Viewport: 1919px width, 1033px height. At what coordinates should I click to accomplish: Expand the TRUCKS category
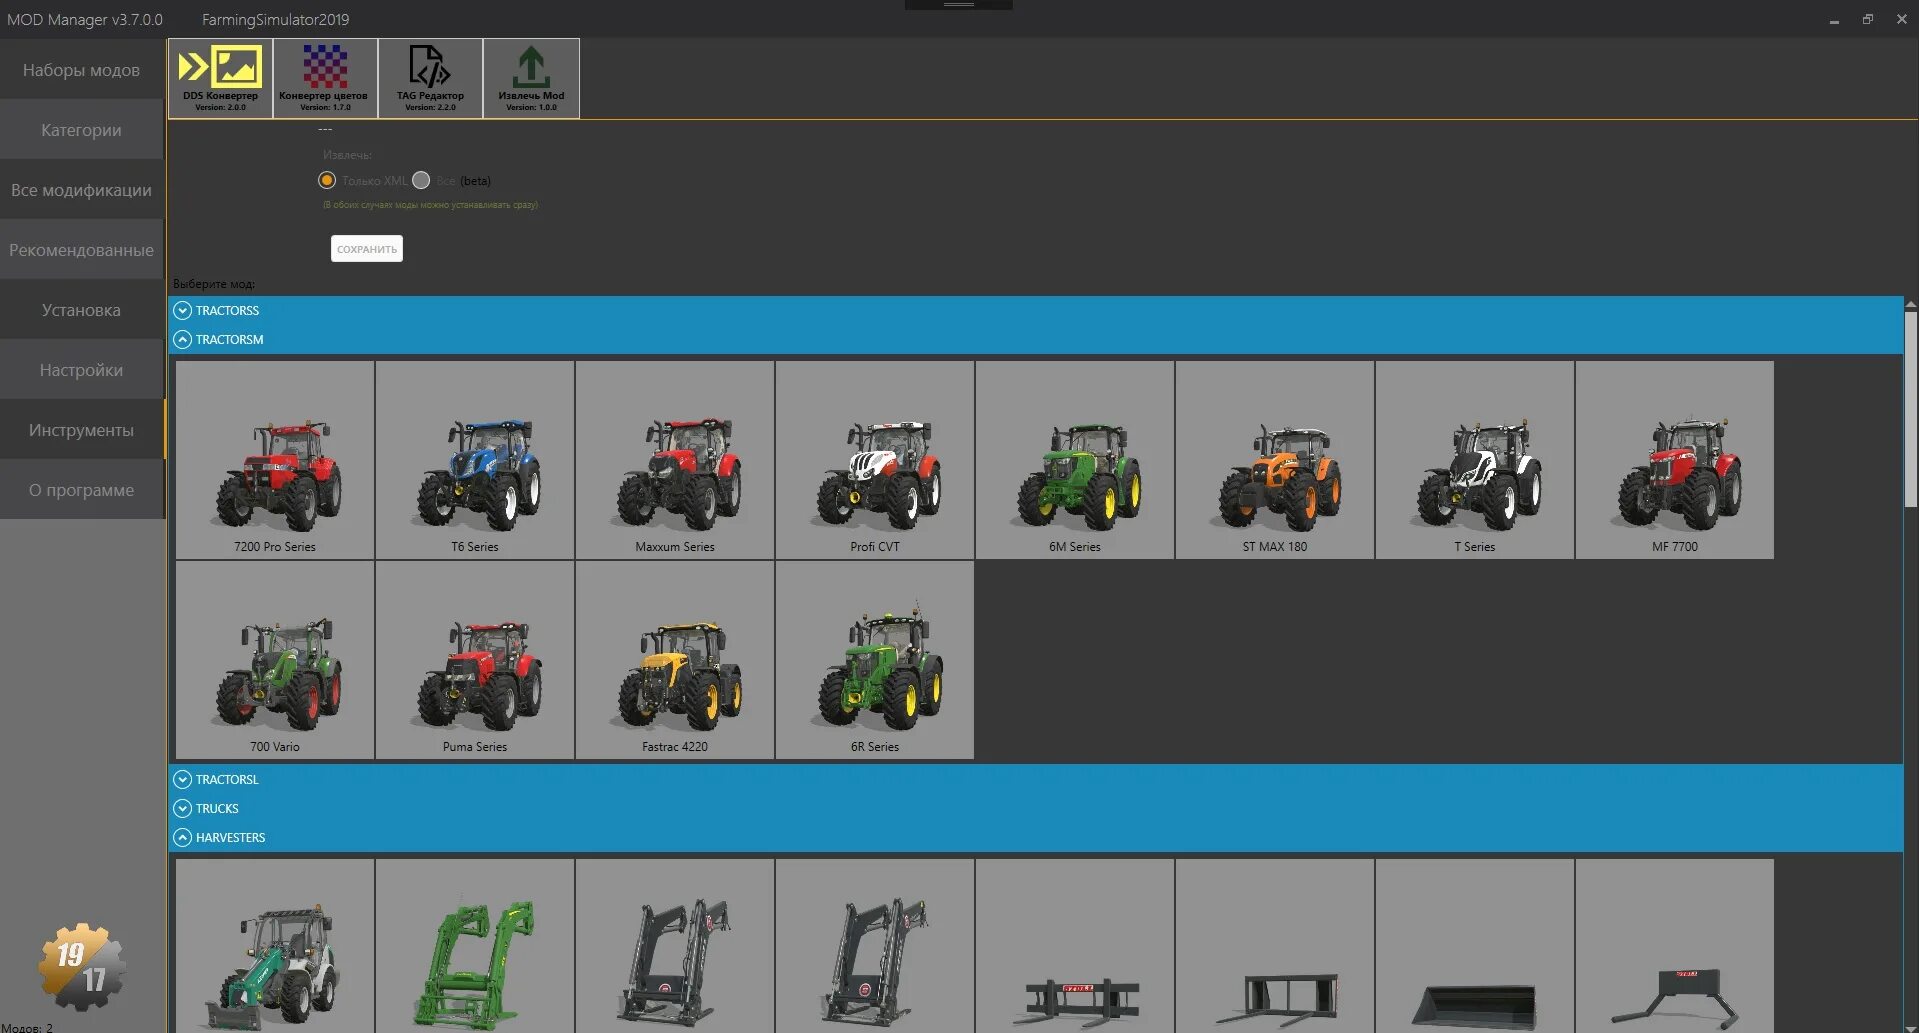[x=182, y=808]
